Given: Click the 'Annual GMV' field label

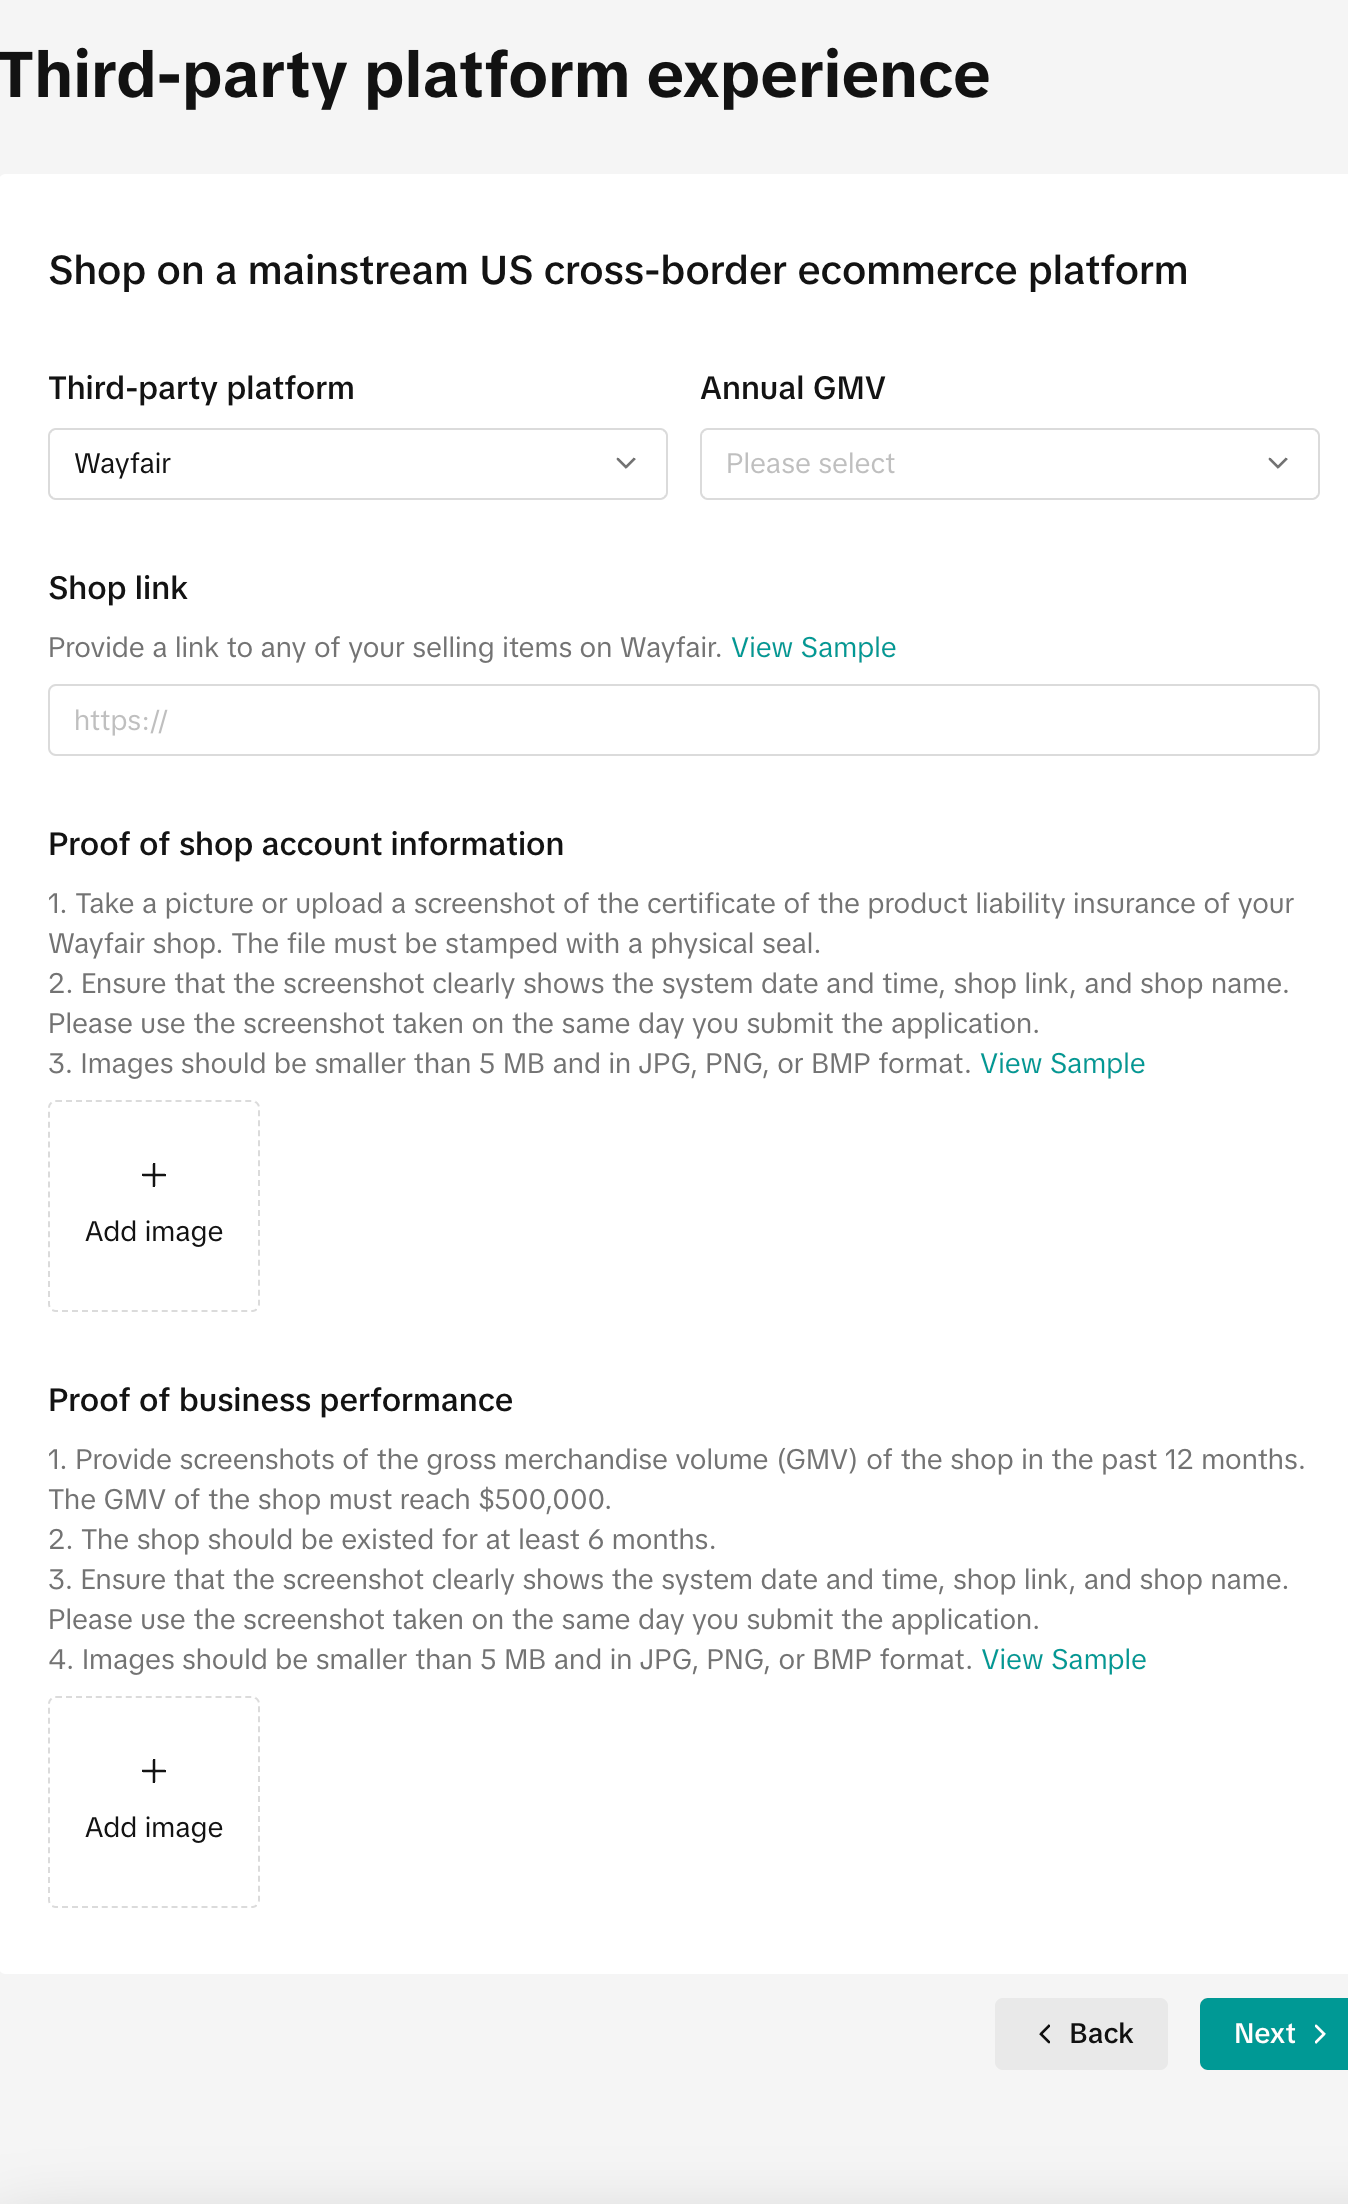Looking at the screenshot, I should point(792,388).
